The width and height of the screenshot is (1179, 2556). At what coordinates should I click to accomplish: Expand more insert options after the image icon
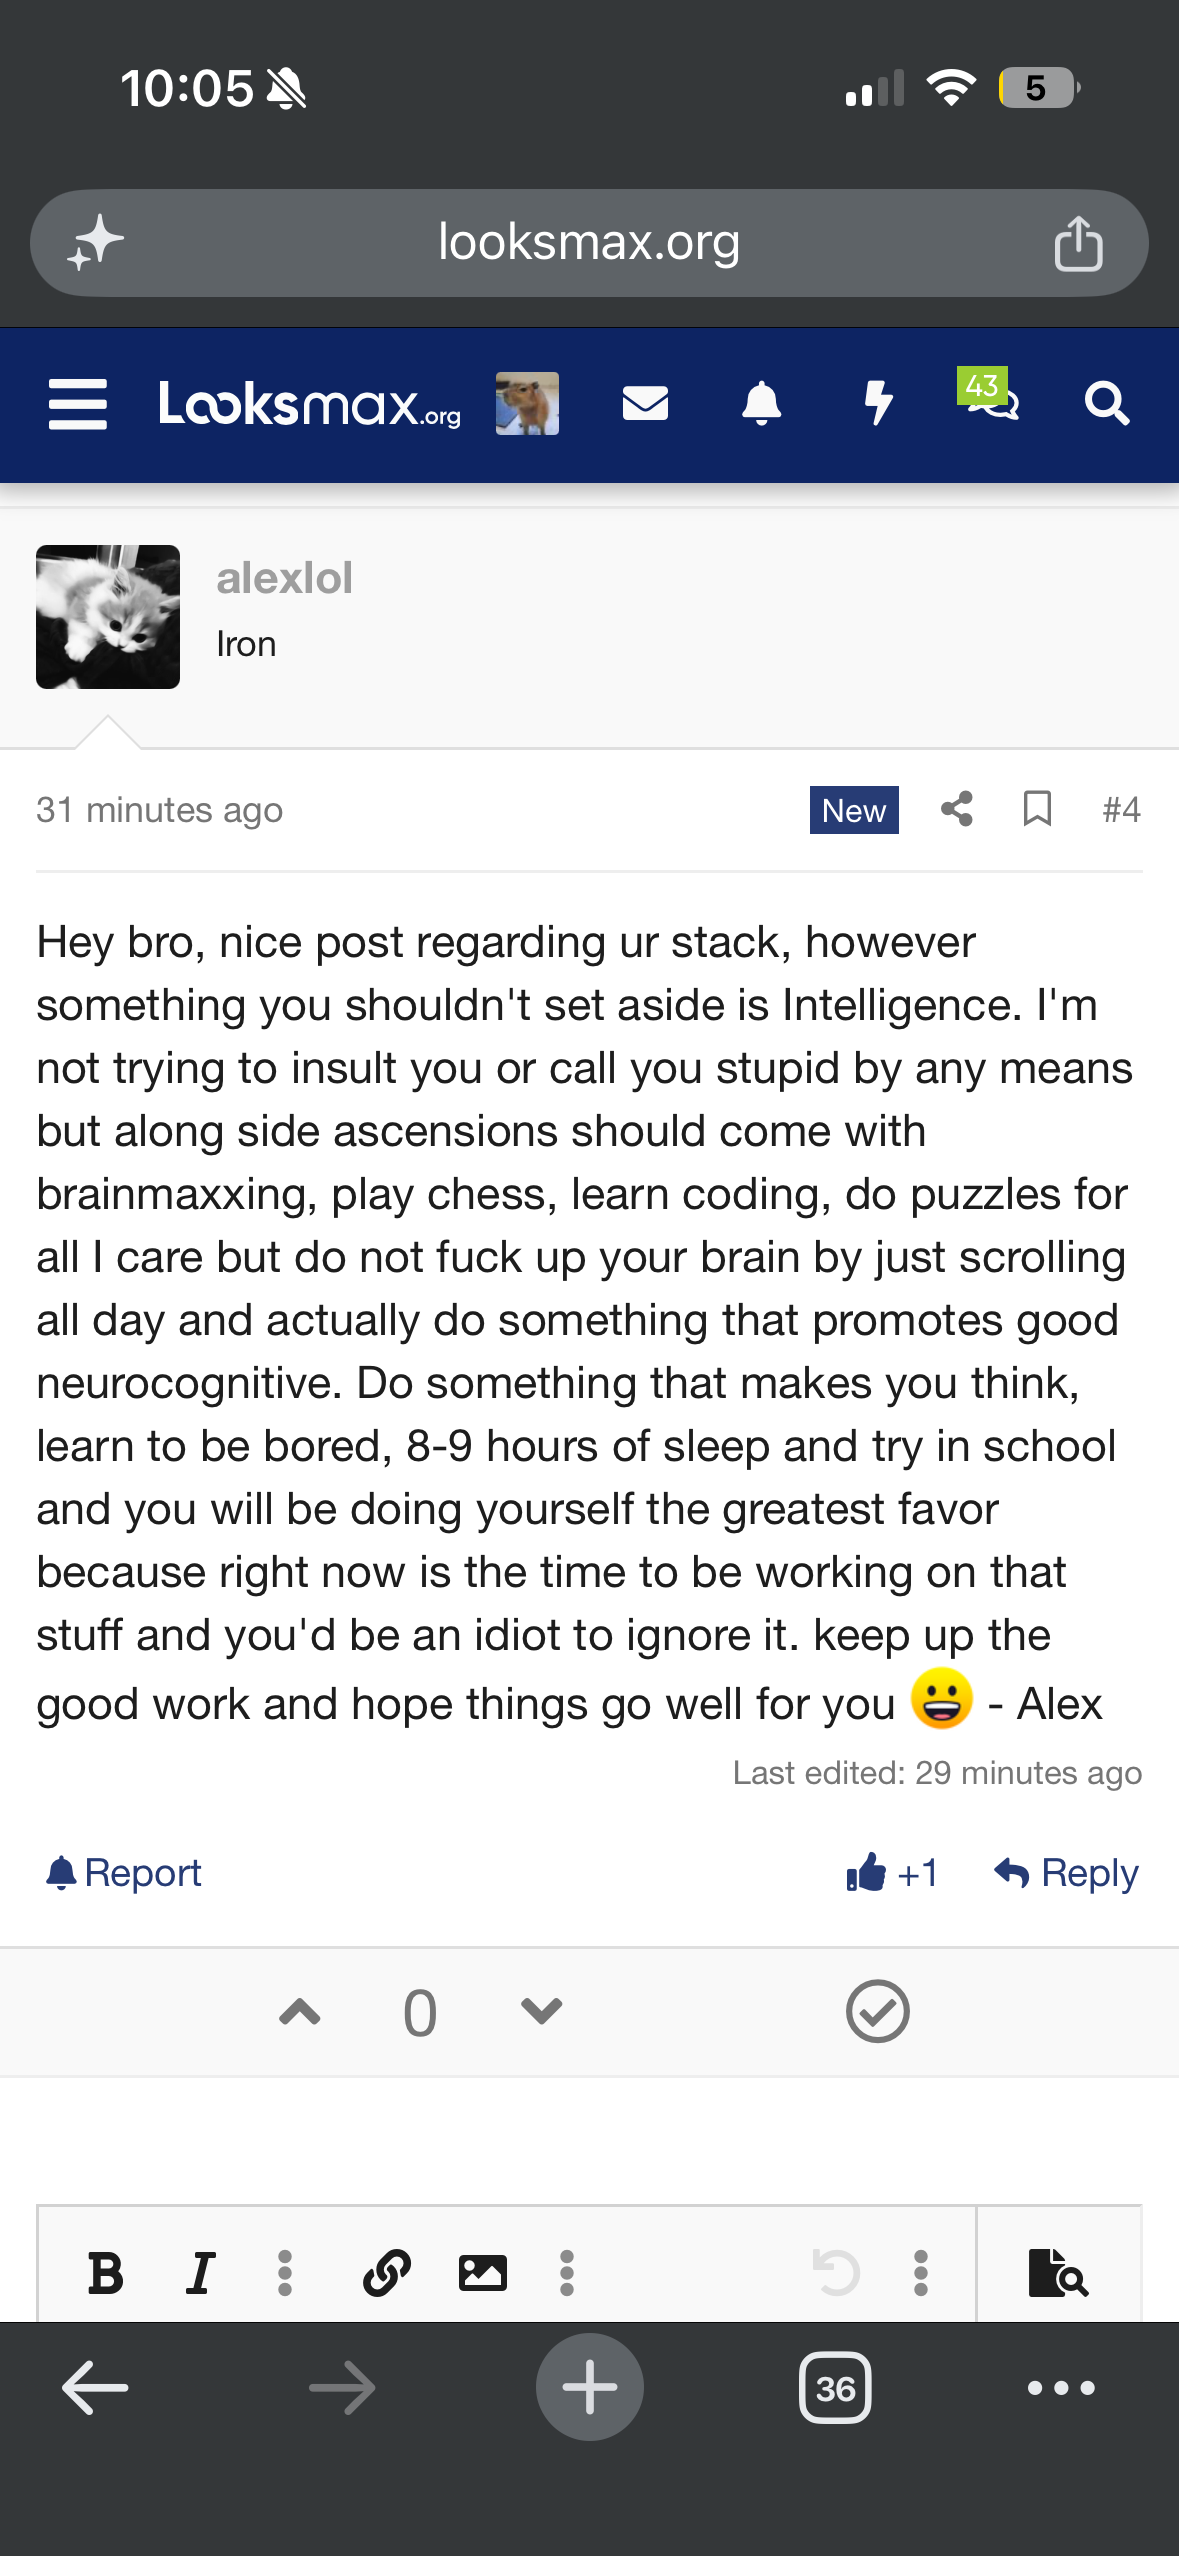pyautogui.click(x=567, y=2273)
